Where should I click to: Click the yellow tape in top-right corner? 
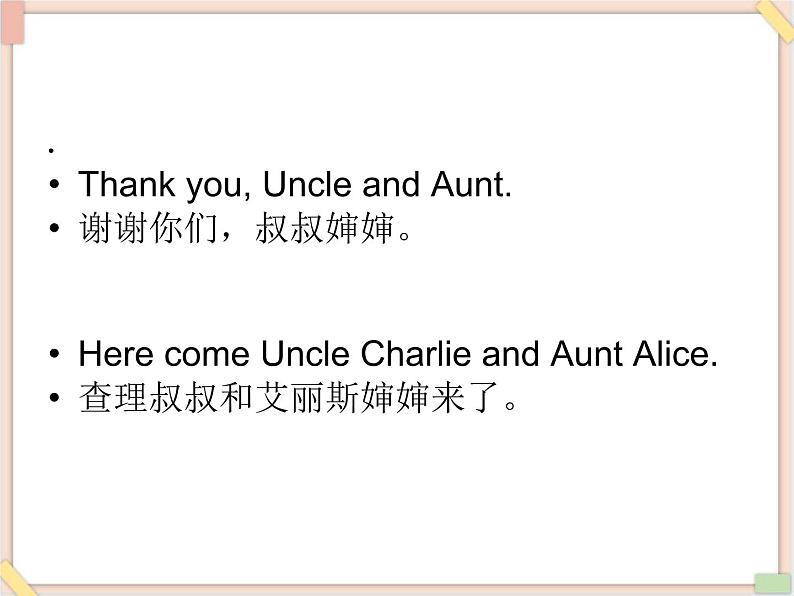774,19
